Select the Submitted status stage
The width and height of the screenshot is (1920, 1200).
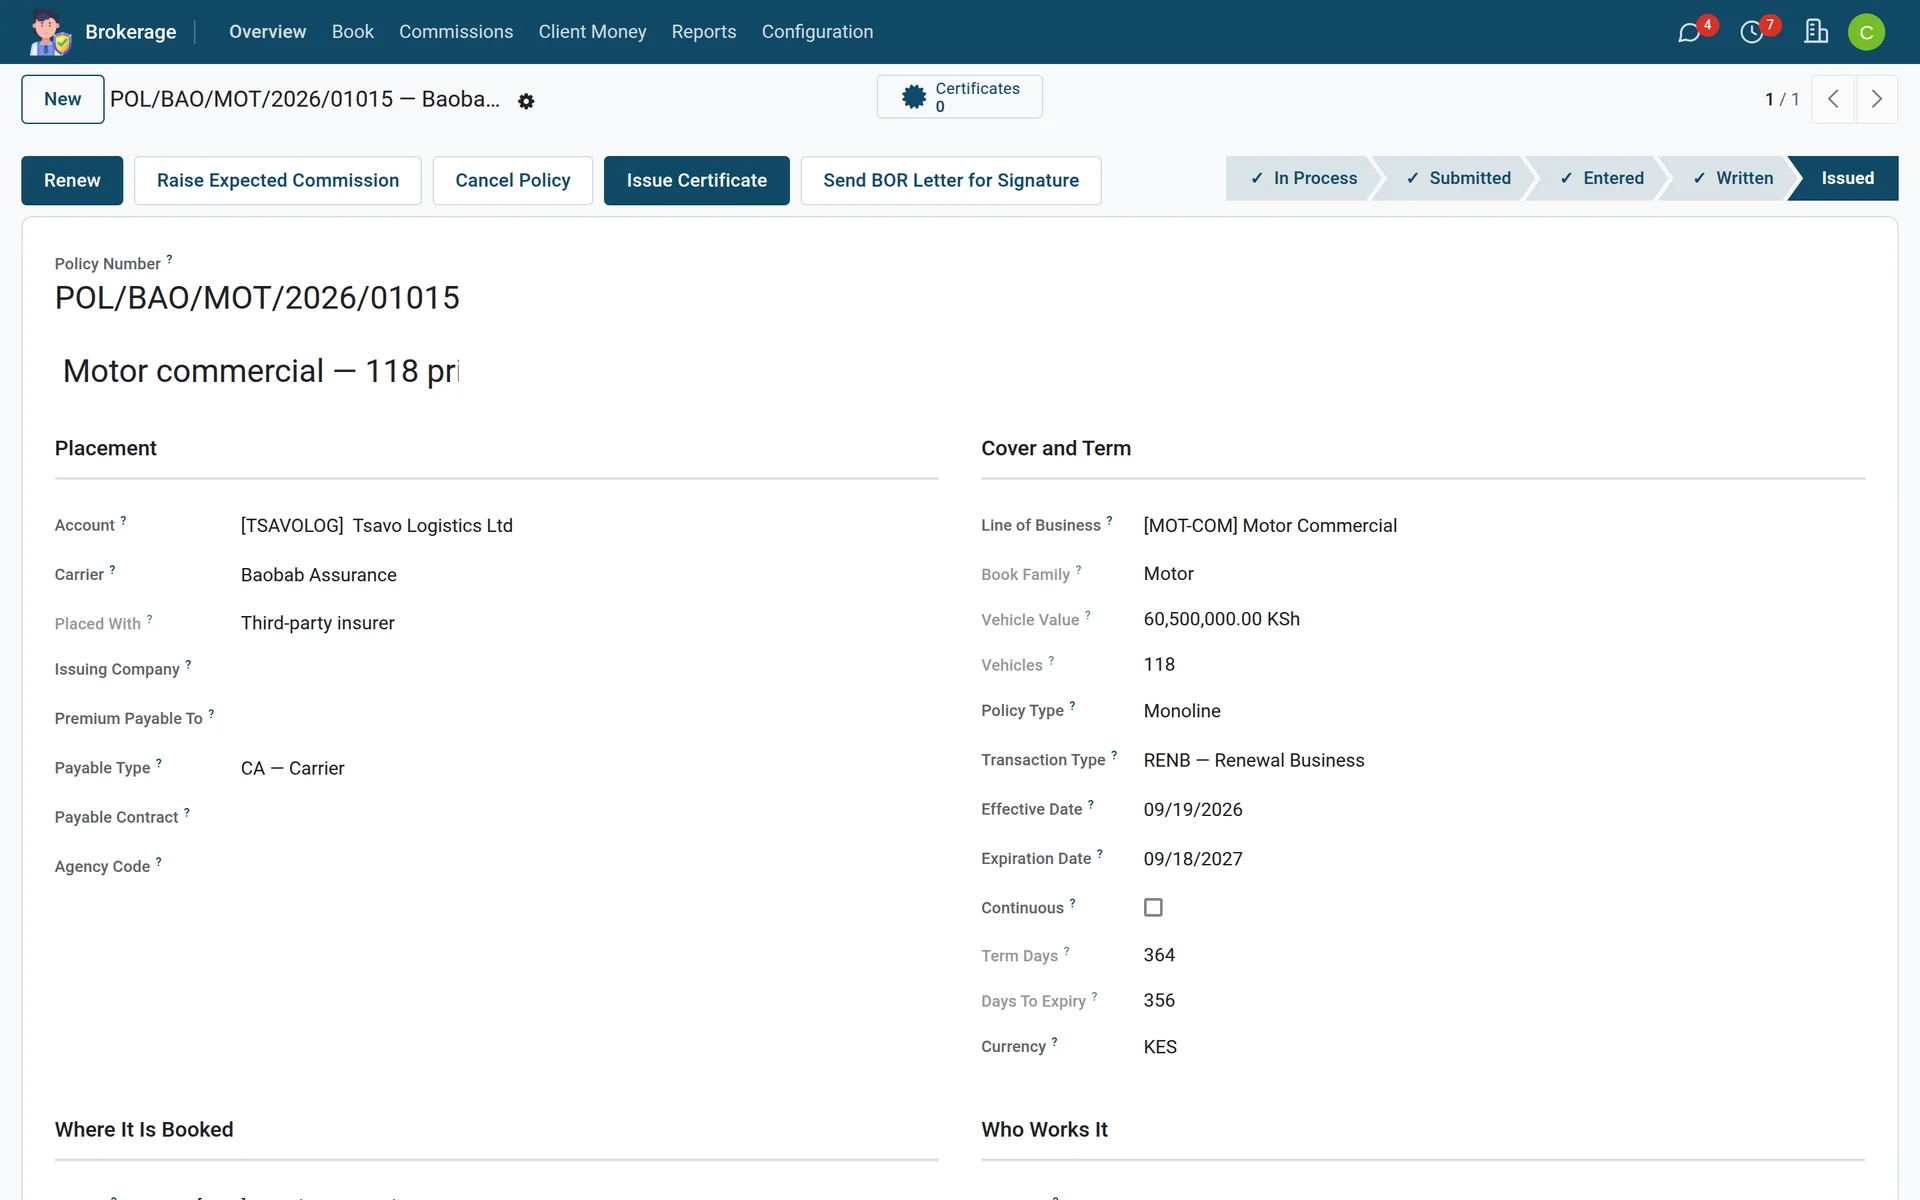1458,178
